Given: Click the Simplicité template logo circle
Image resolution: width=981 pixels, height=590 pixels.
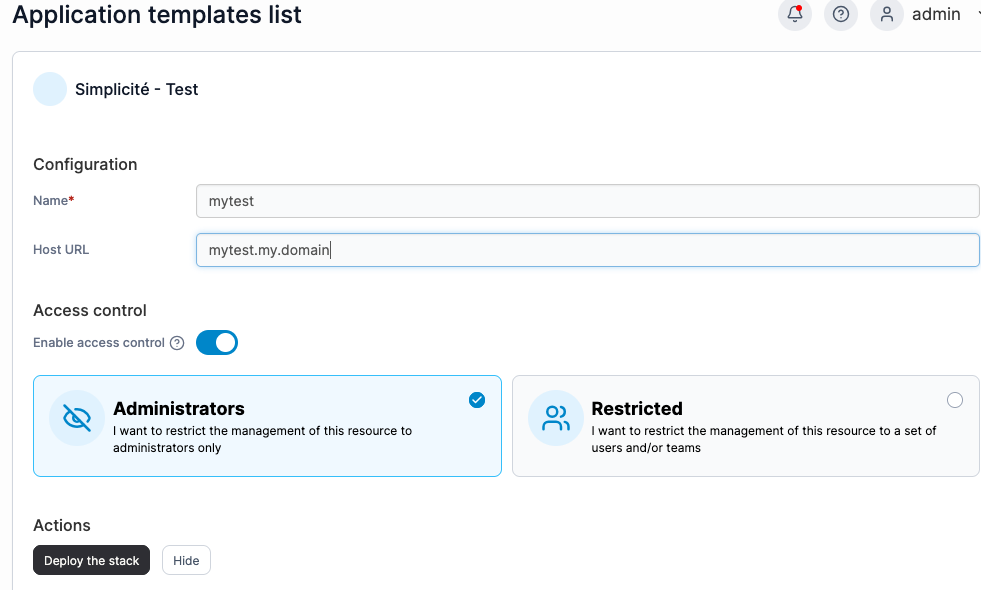Looking at the screenshot, I should [50, 89].
